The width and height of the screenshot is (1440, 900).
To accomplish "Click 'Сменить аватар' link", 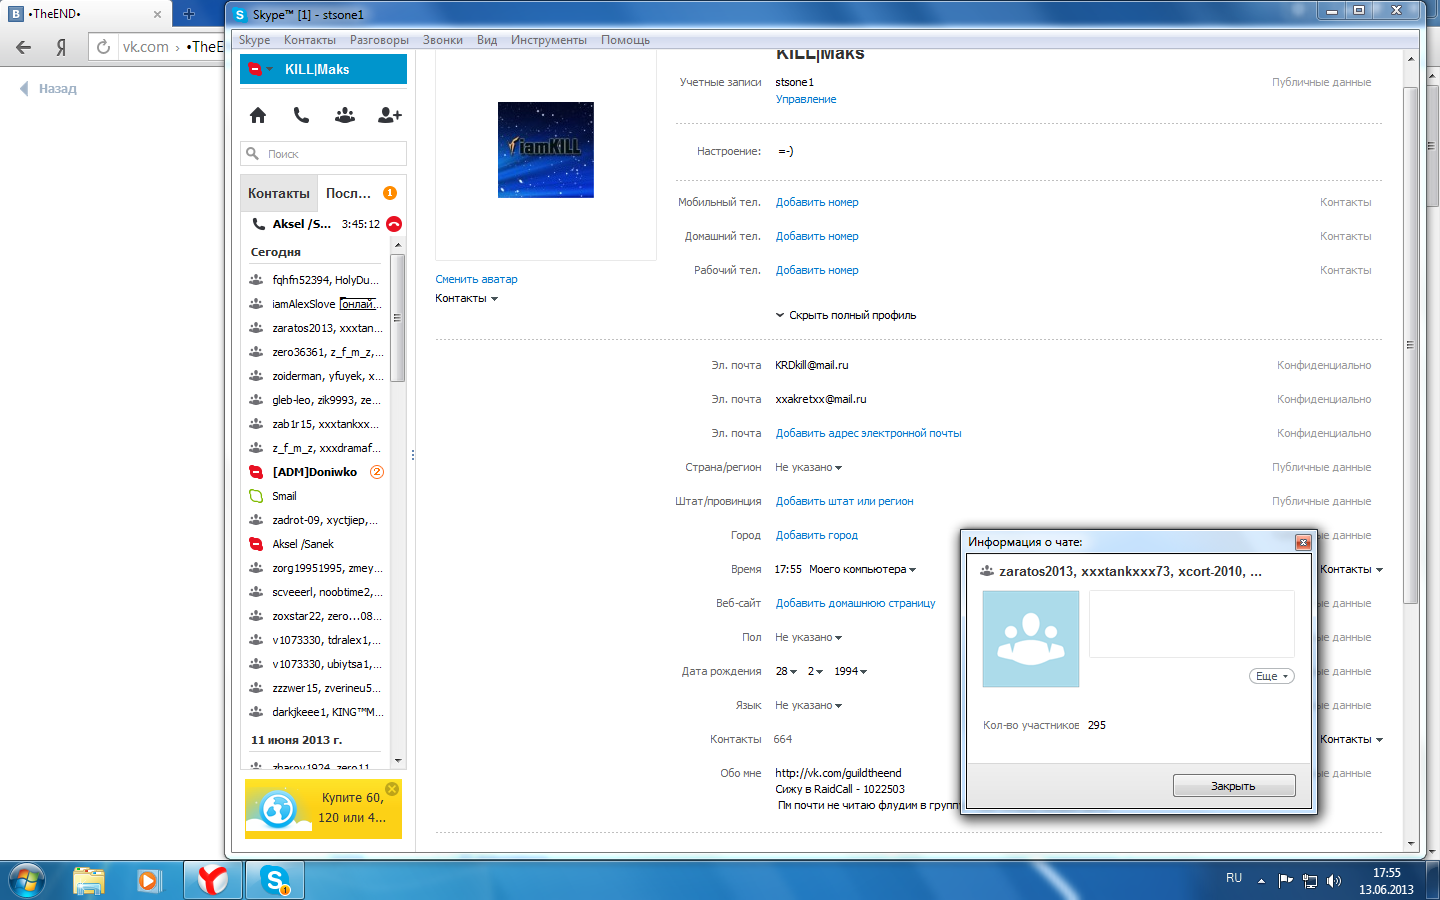I will point(476,279).
